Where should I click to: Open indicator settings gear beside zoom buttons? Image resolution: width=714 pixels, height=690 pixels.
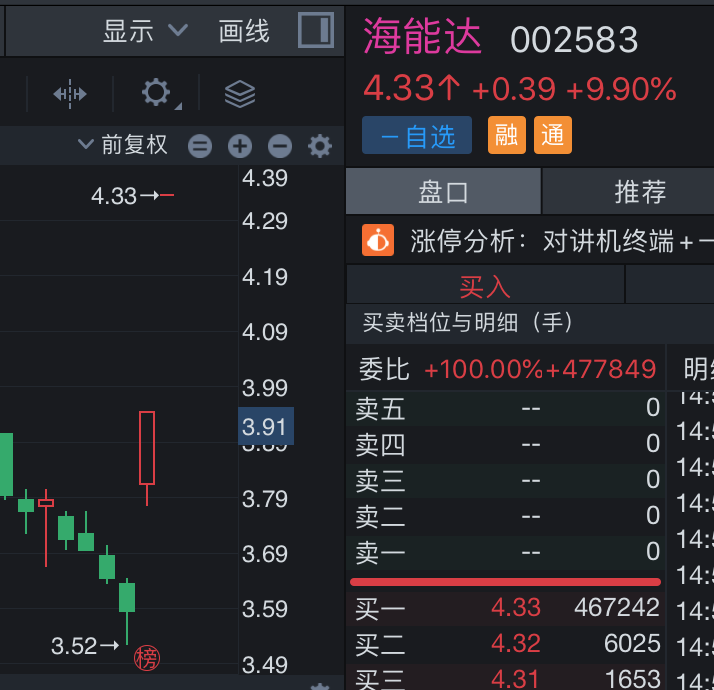[x=320, y=147]
